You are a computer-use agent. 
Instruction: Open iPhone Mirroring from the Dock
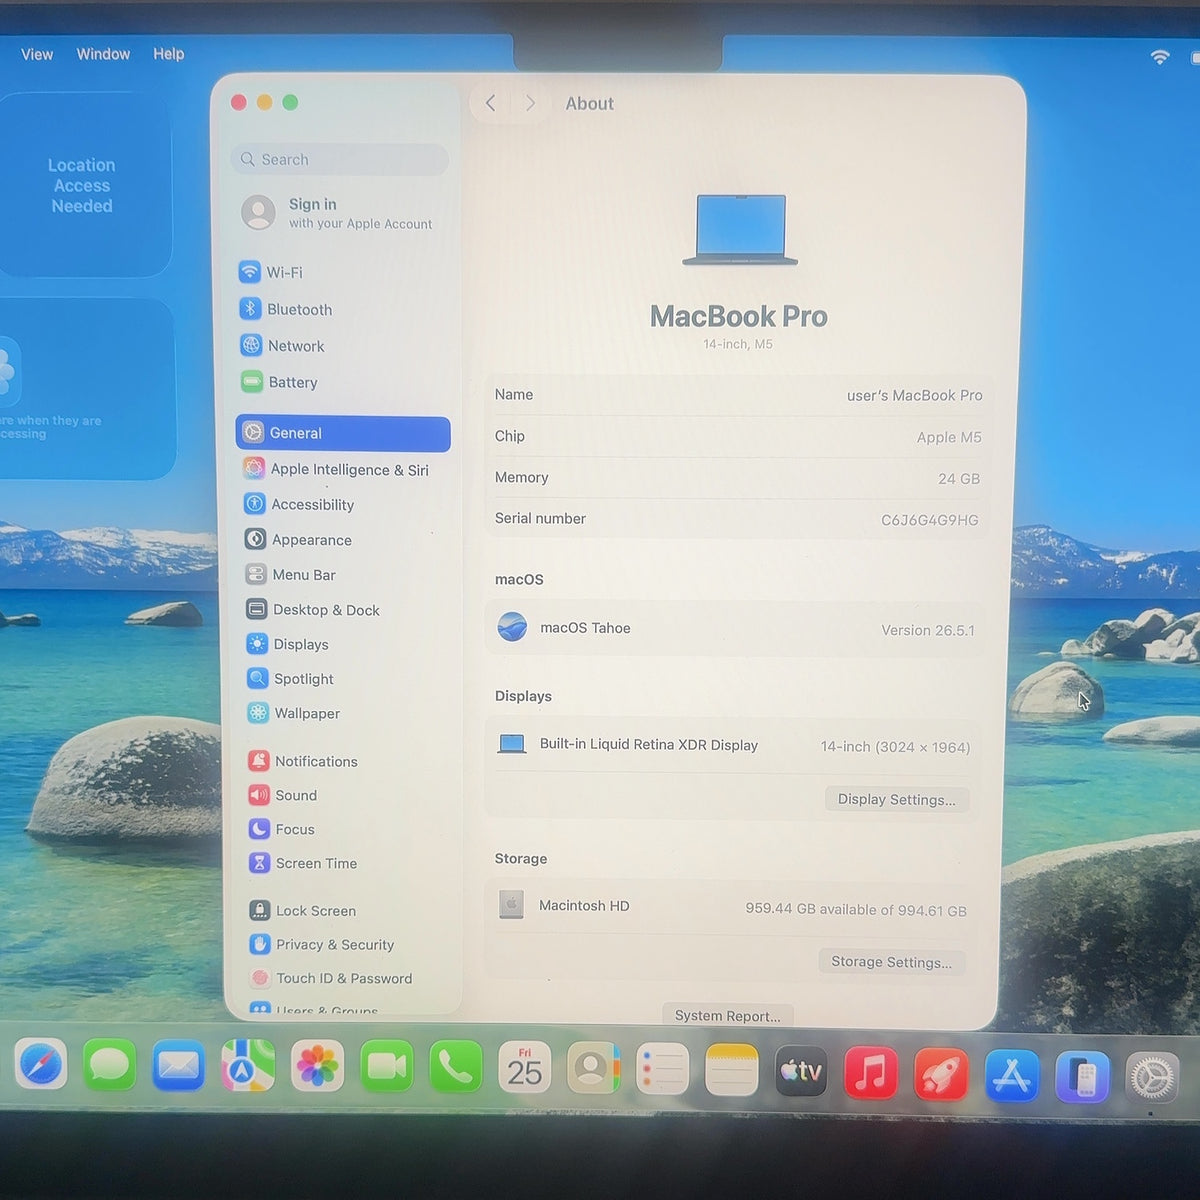(1082, 1078)
